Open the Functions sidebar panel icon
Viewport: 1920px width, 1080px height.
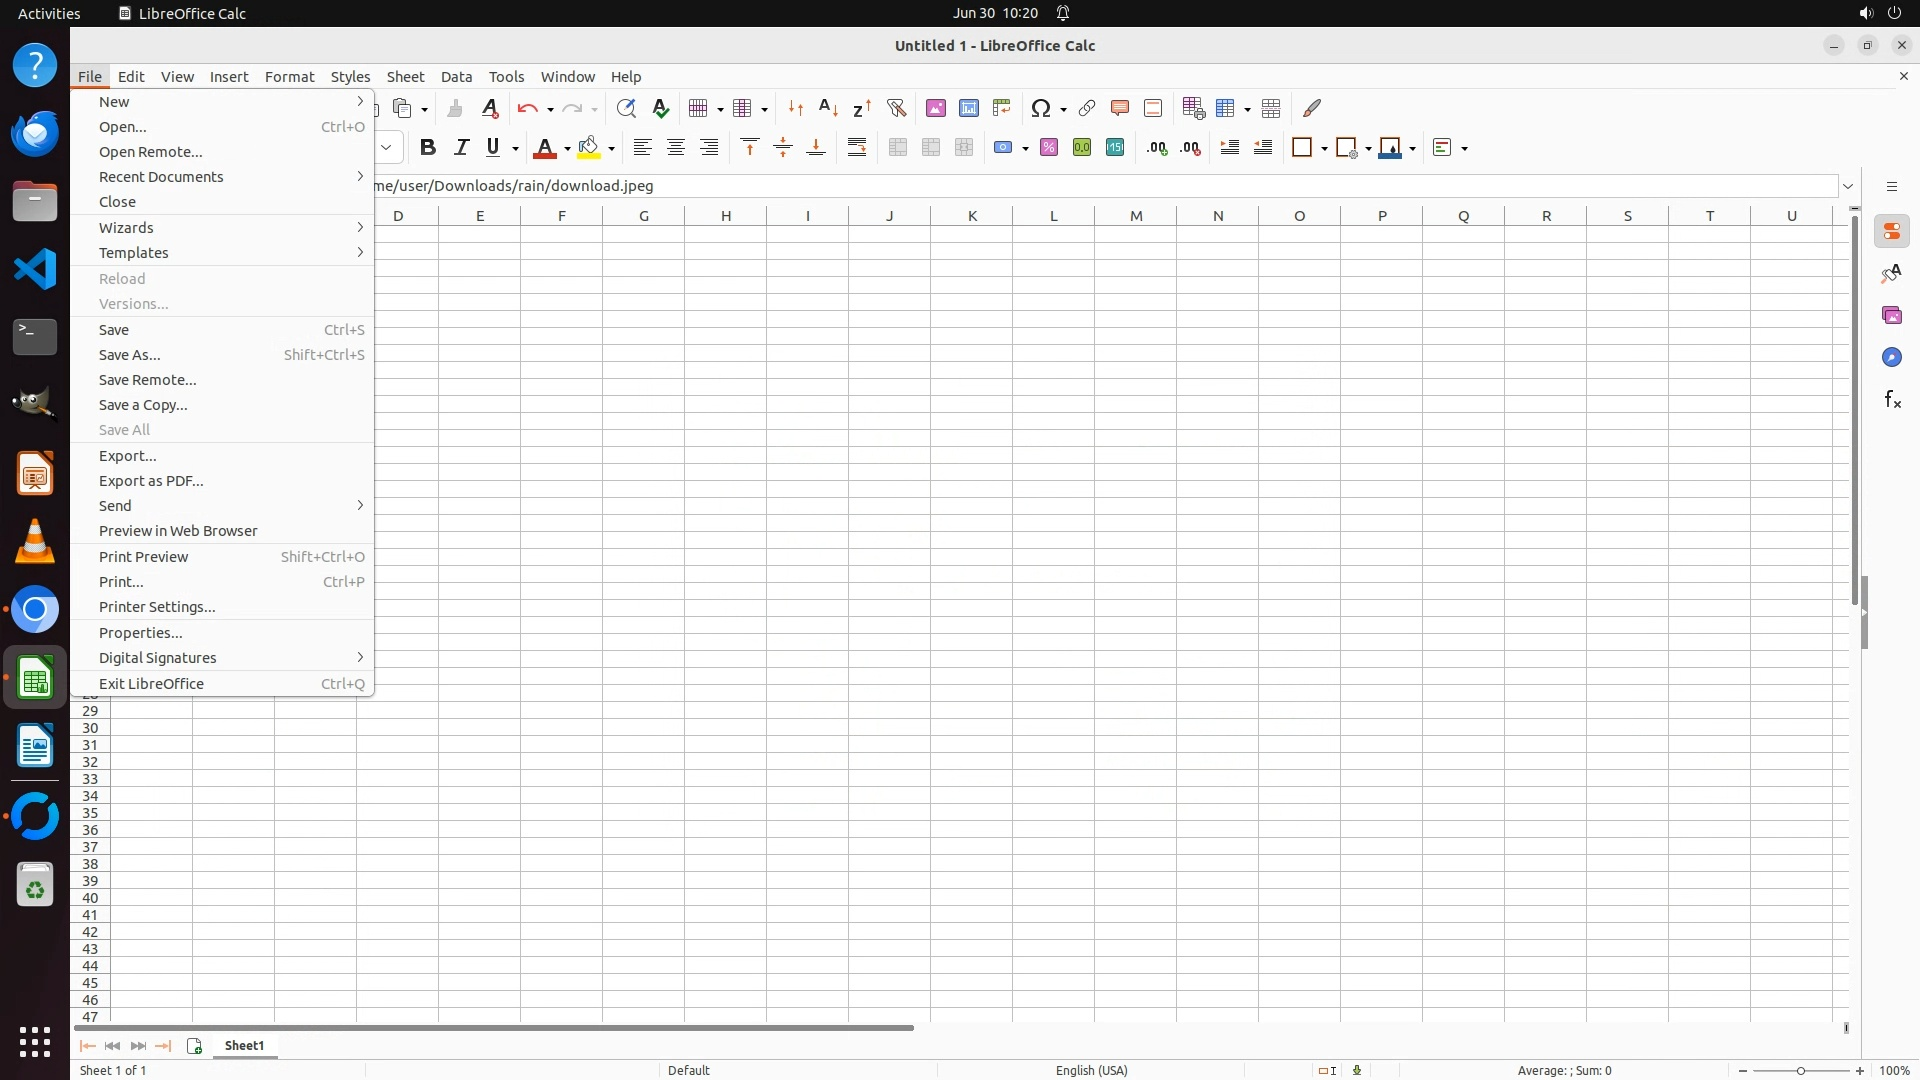point(1892,400)
